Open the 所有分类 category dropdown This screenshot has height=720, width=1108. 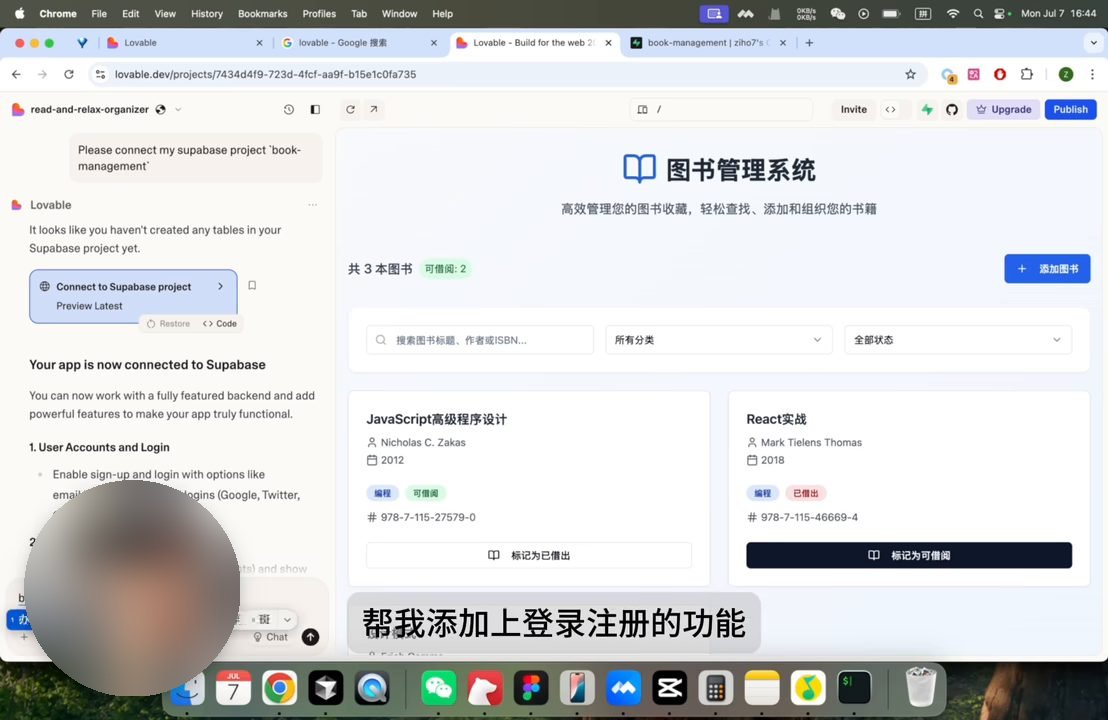(718, 340)
